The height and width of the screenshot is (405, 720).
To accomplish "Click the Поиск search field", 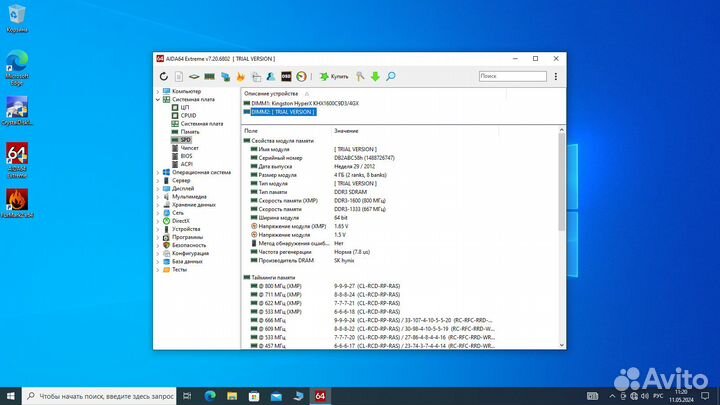I will (512, 76).
